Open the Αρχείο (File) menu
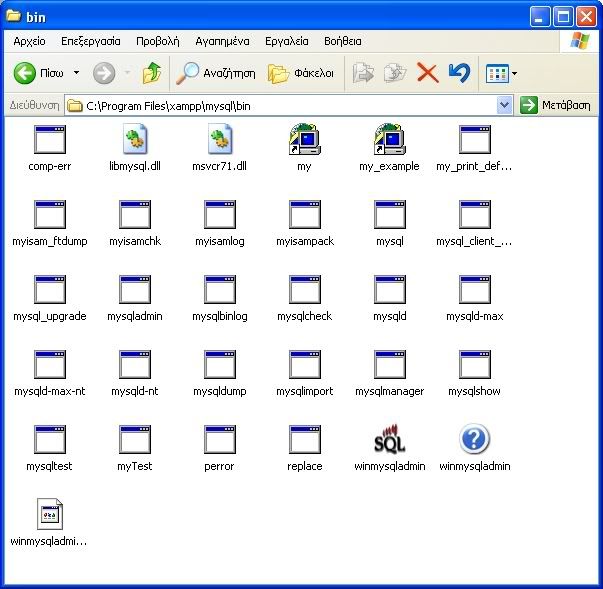 click(29, 41)
